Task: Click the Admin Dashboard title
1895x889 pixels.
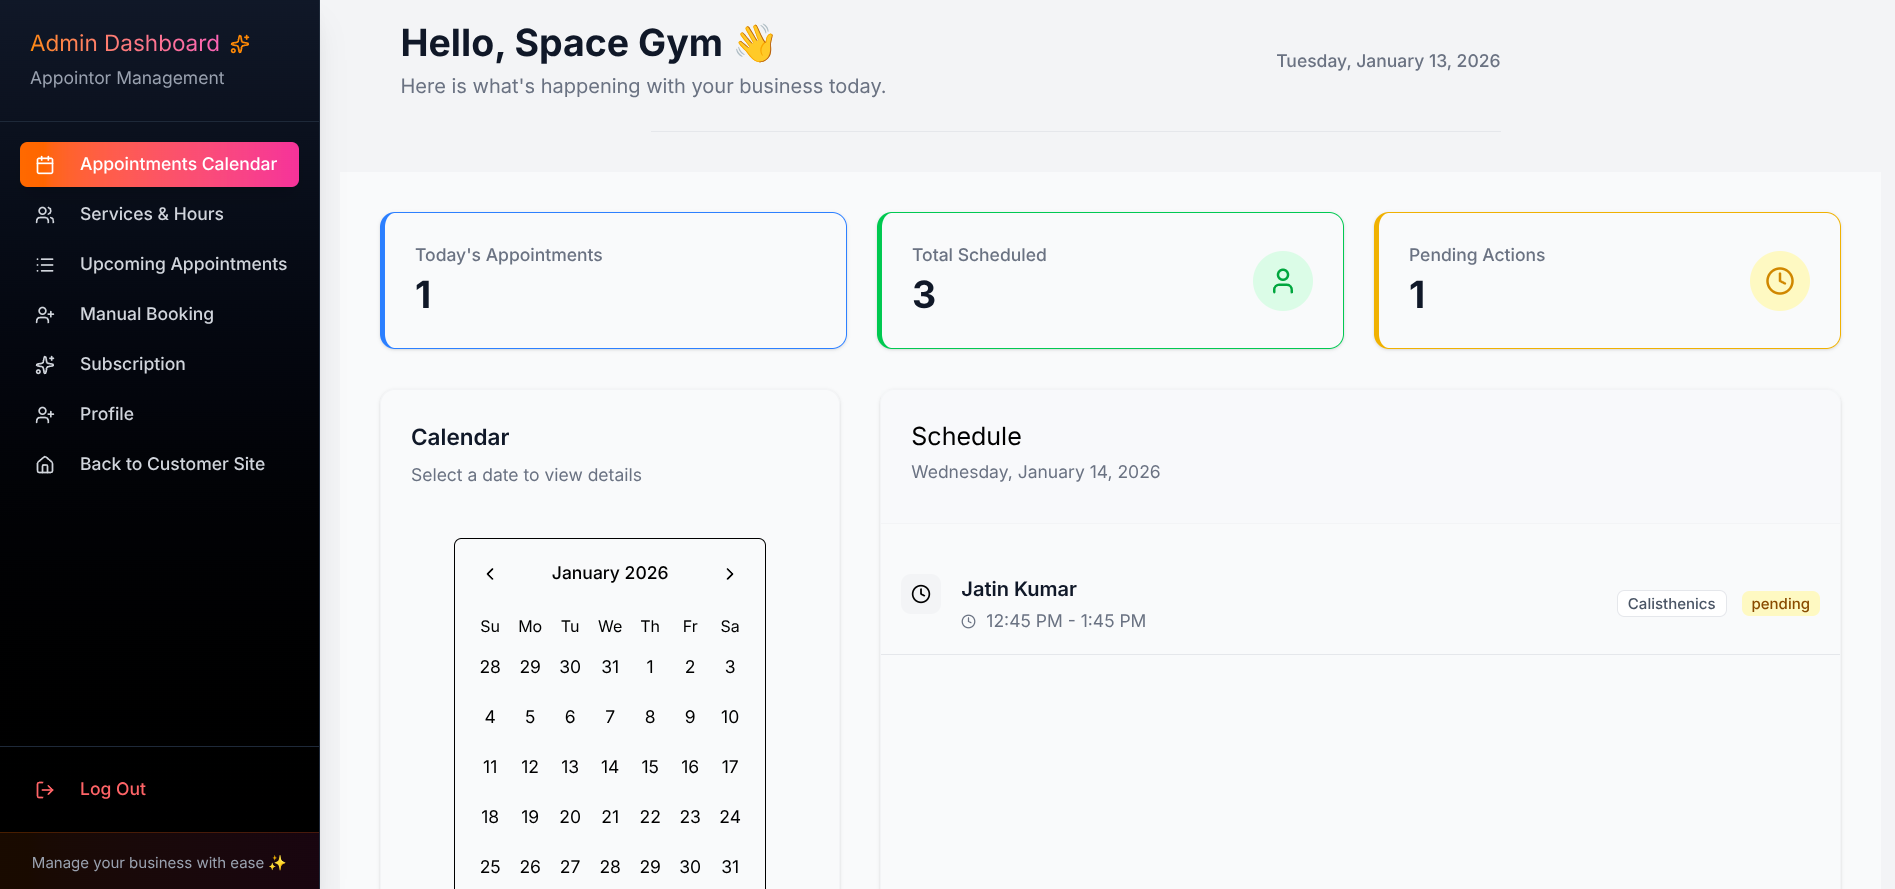Action: (x=125, y=43)
